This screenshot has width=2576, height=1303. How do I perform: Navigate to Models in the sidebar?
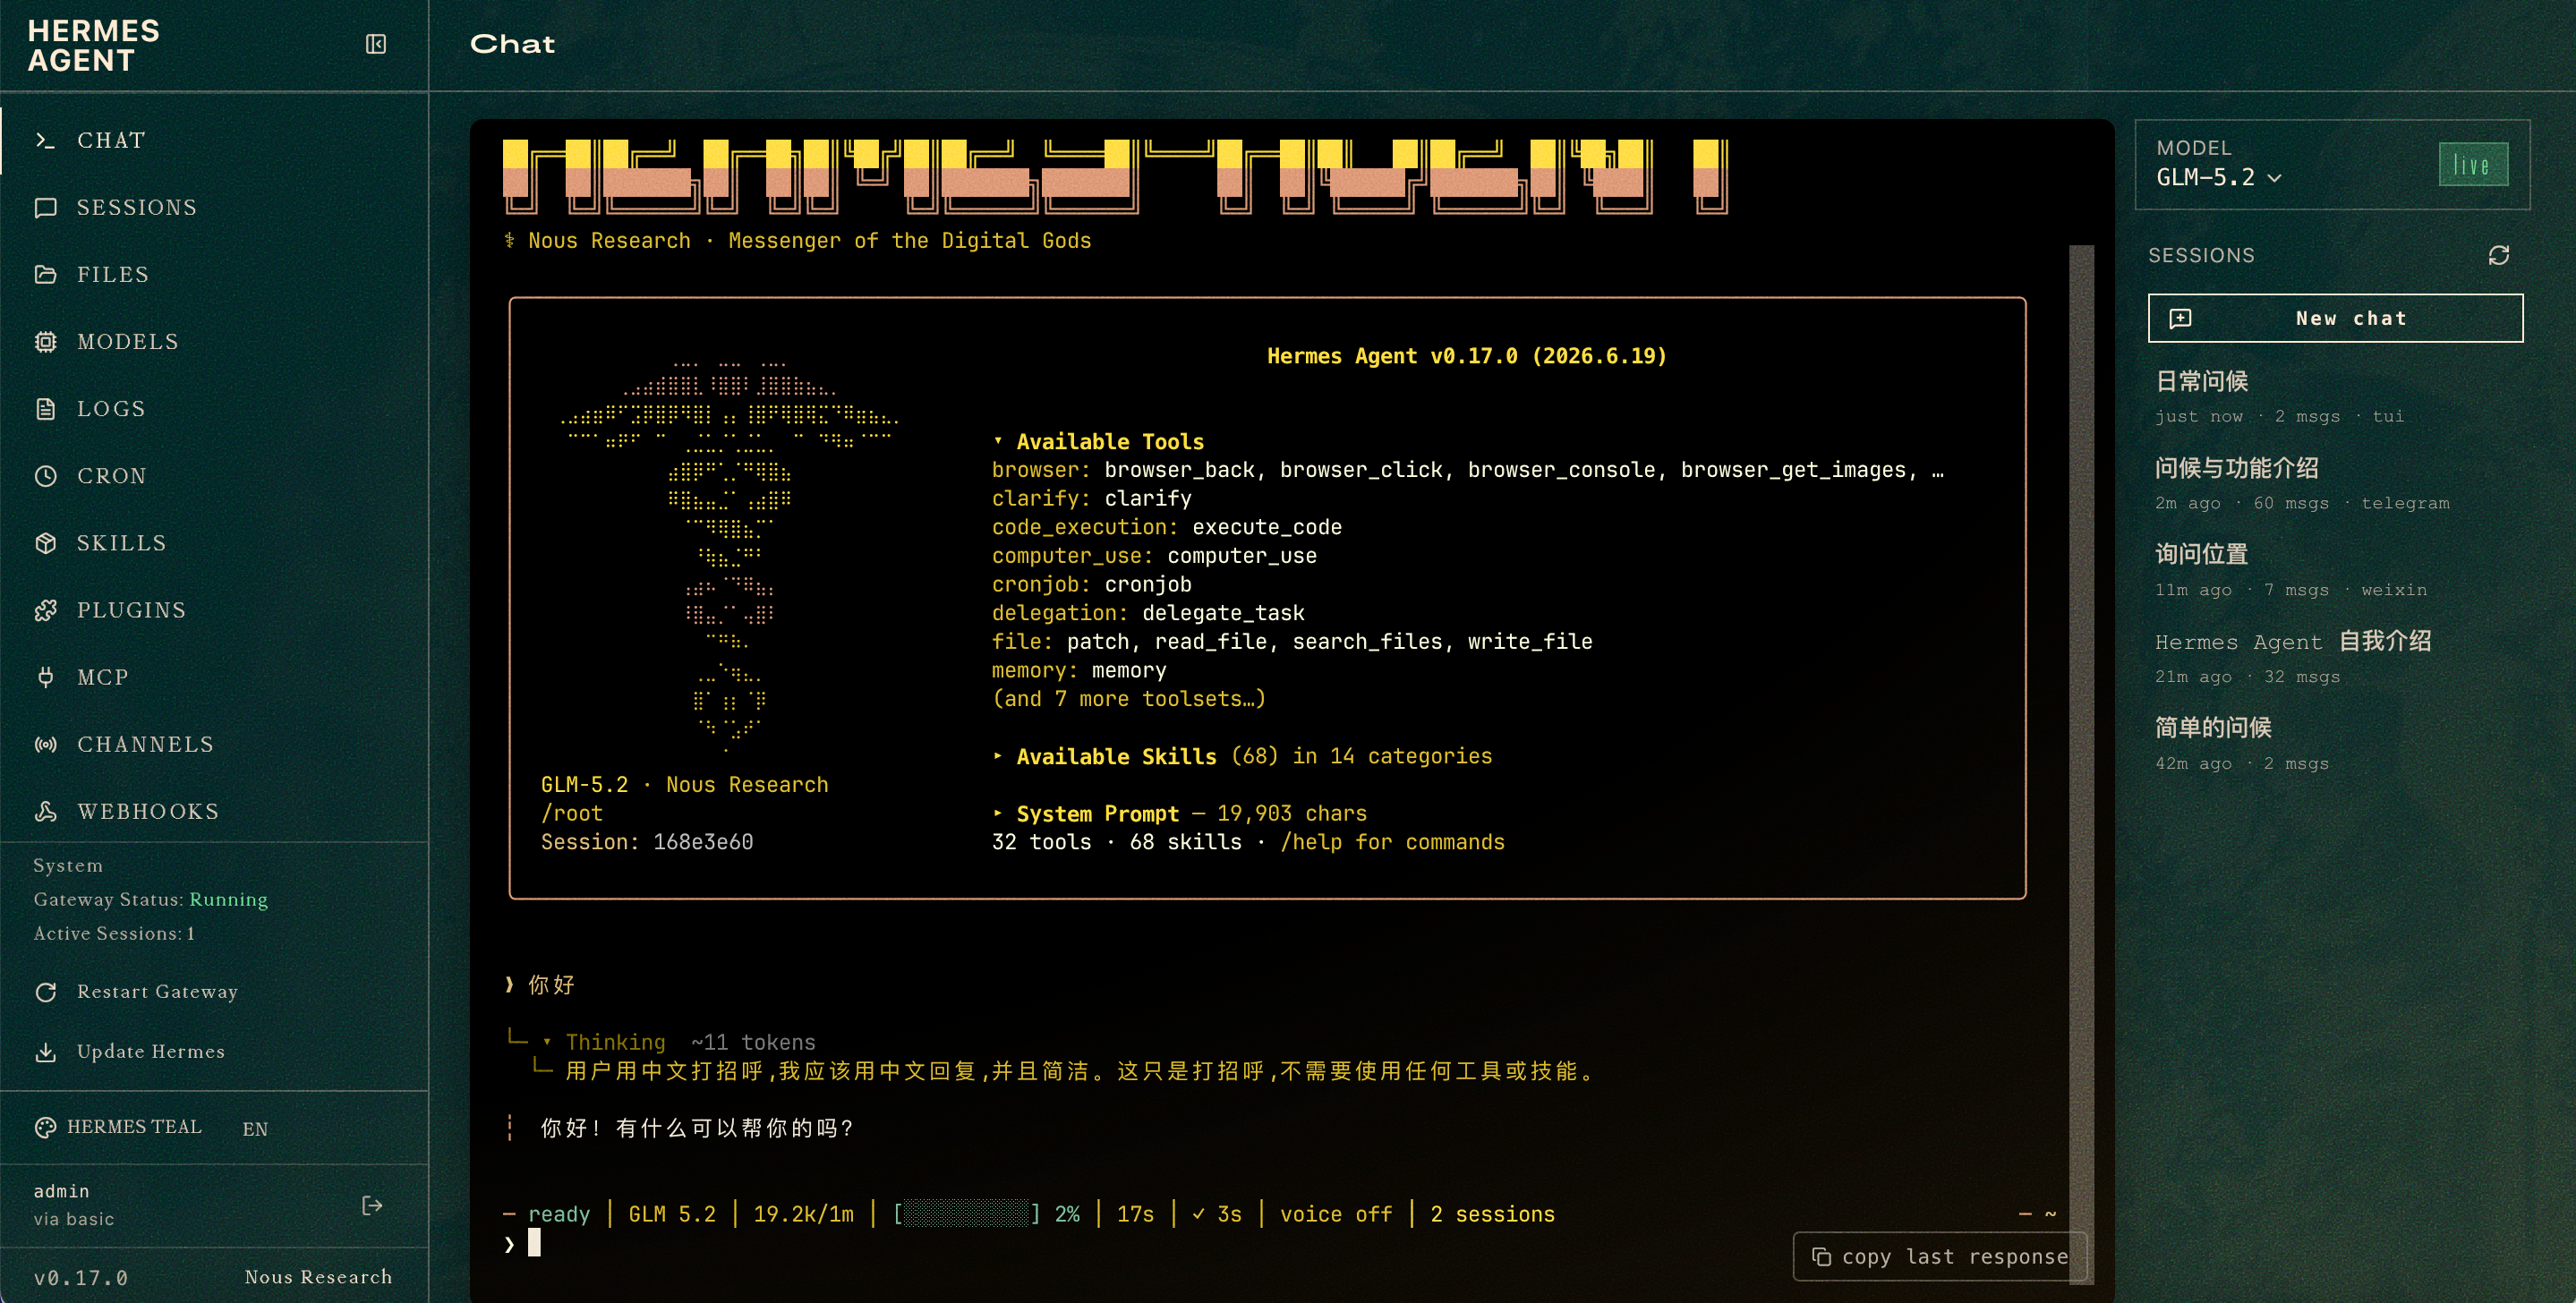(214, 341)
